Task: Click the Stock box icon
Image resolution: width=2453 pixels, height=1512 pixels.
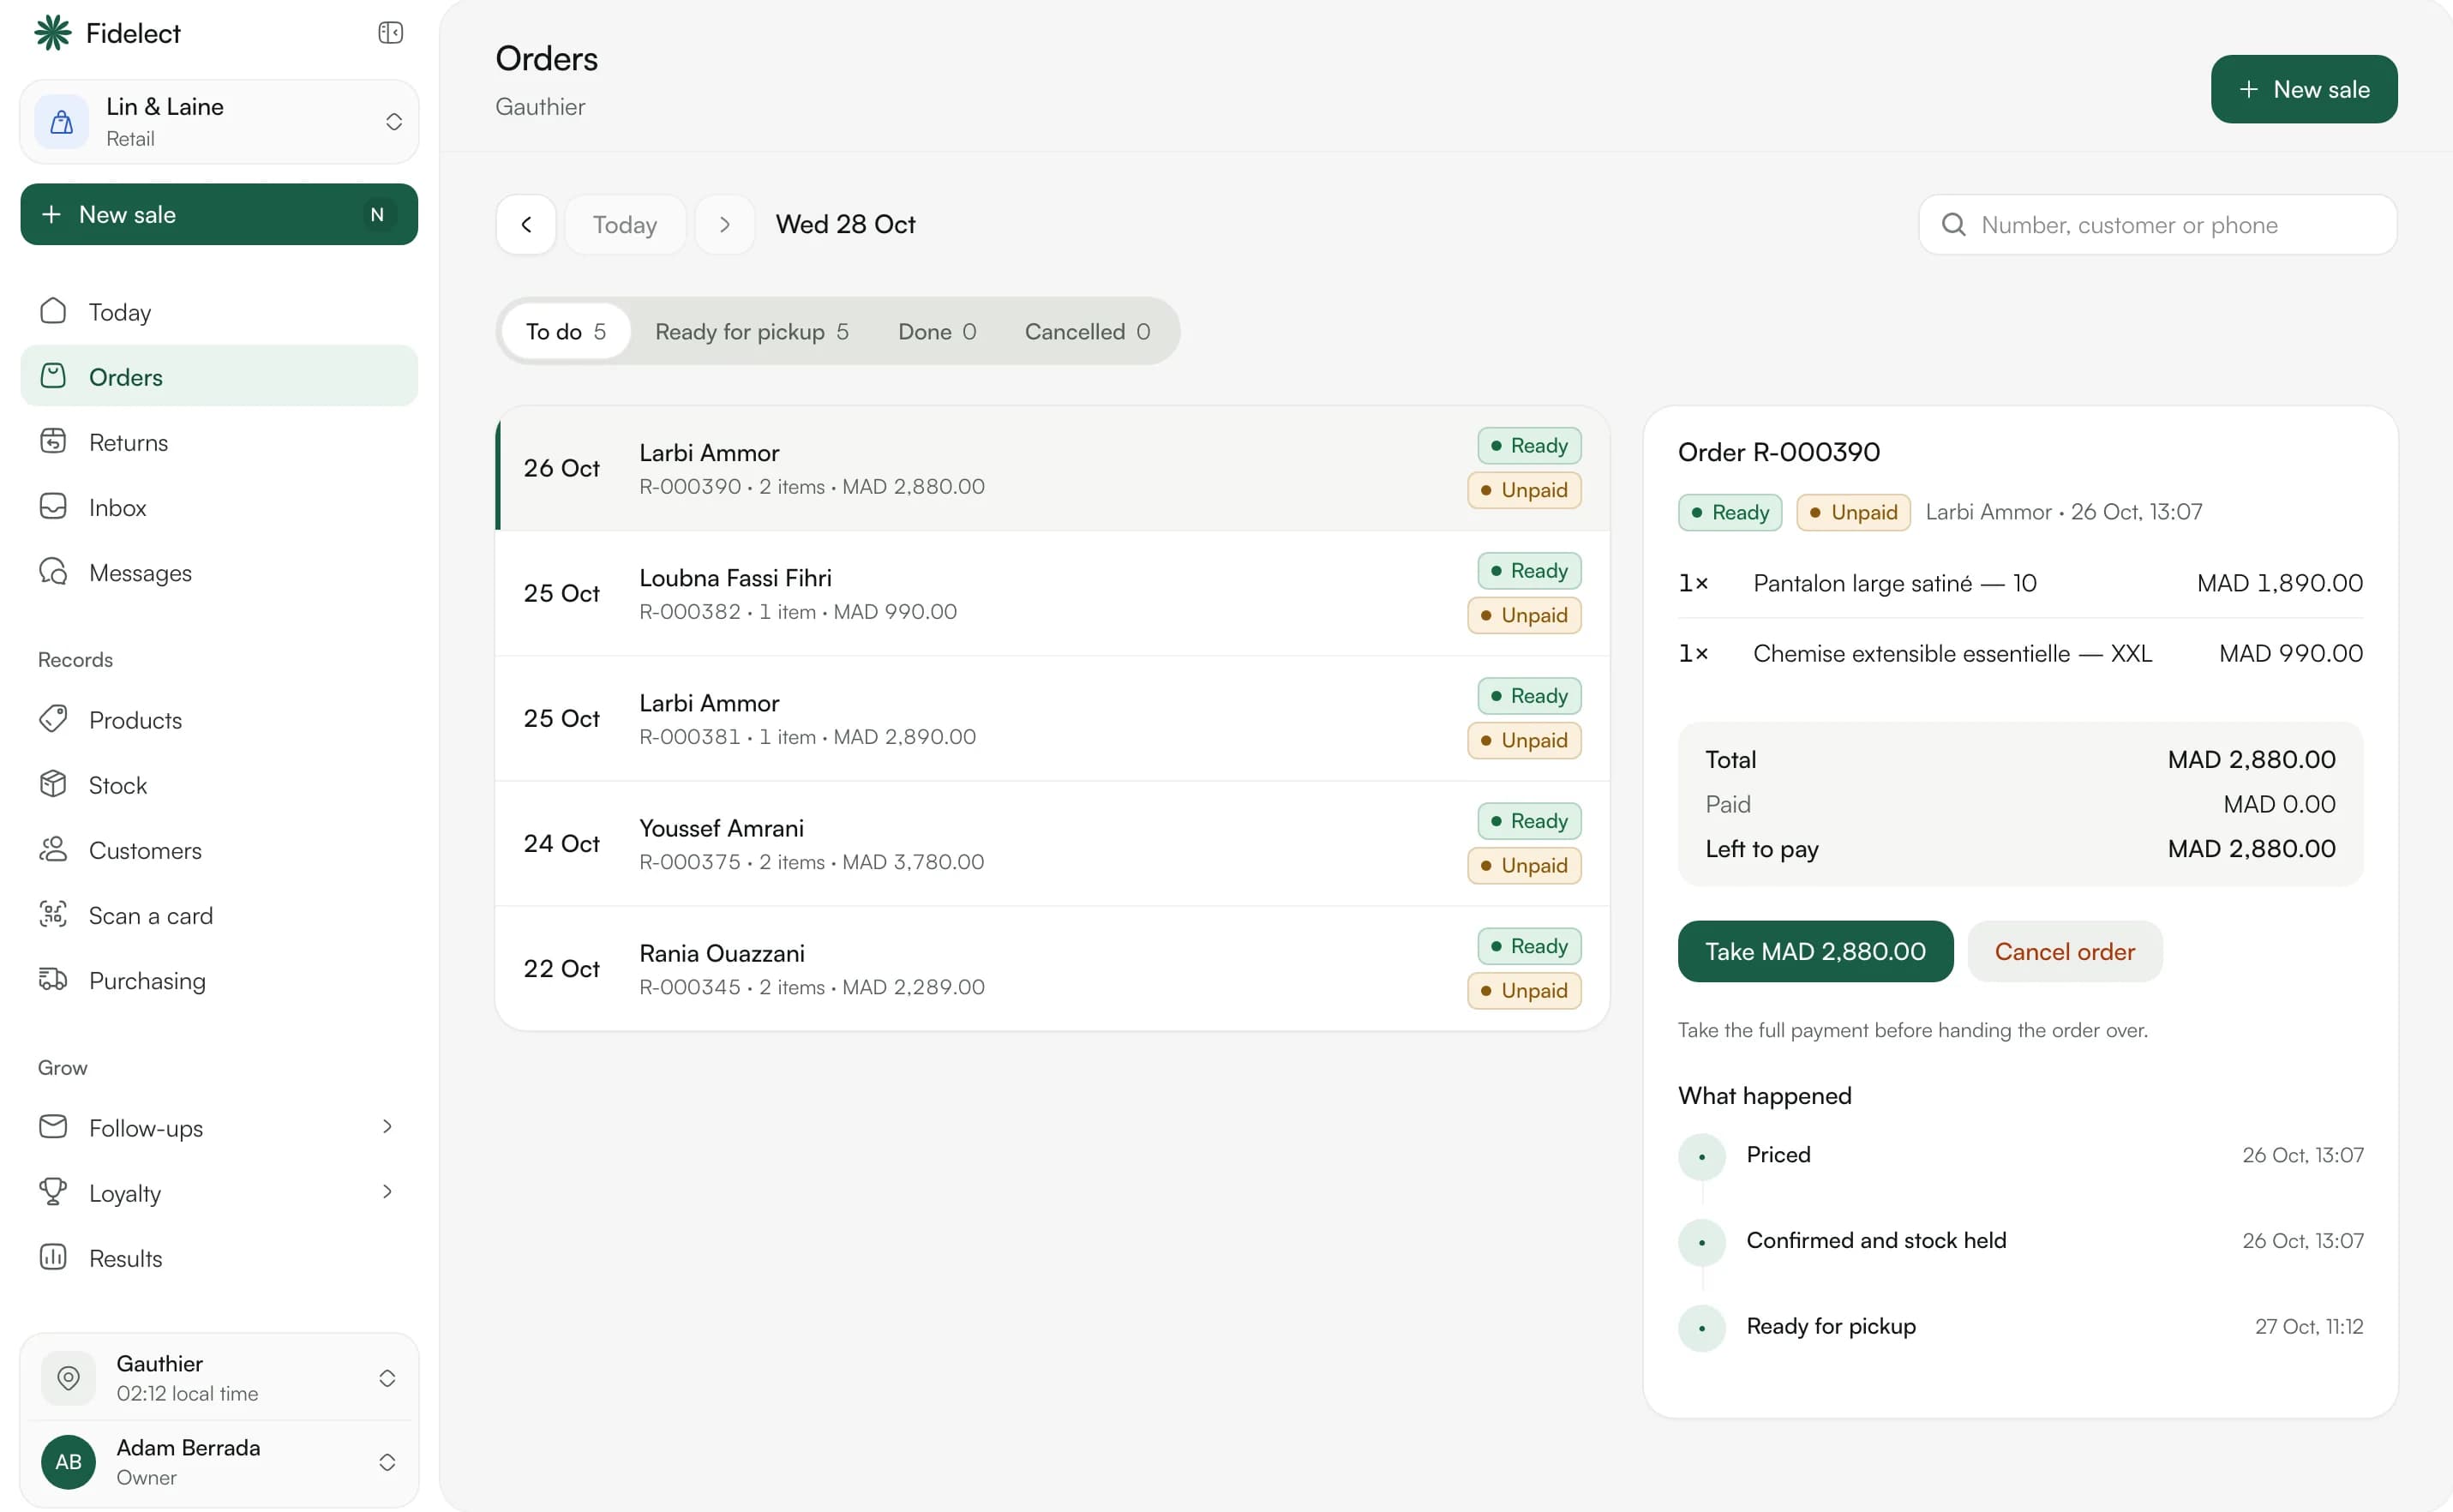Action: [x=53, y=784]
